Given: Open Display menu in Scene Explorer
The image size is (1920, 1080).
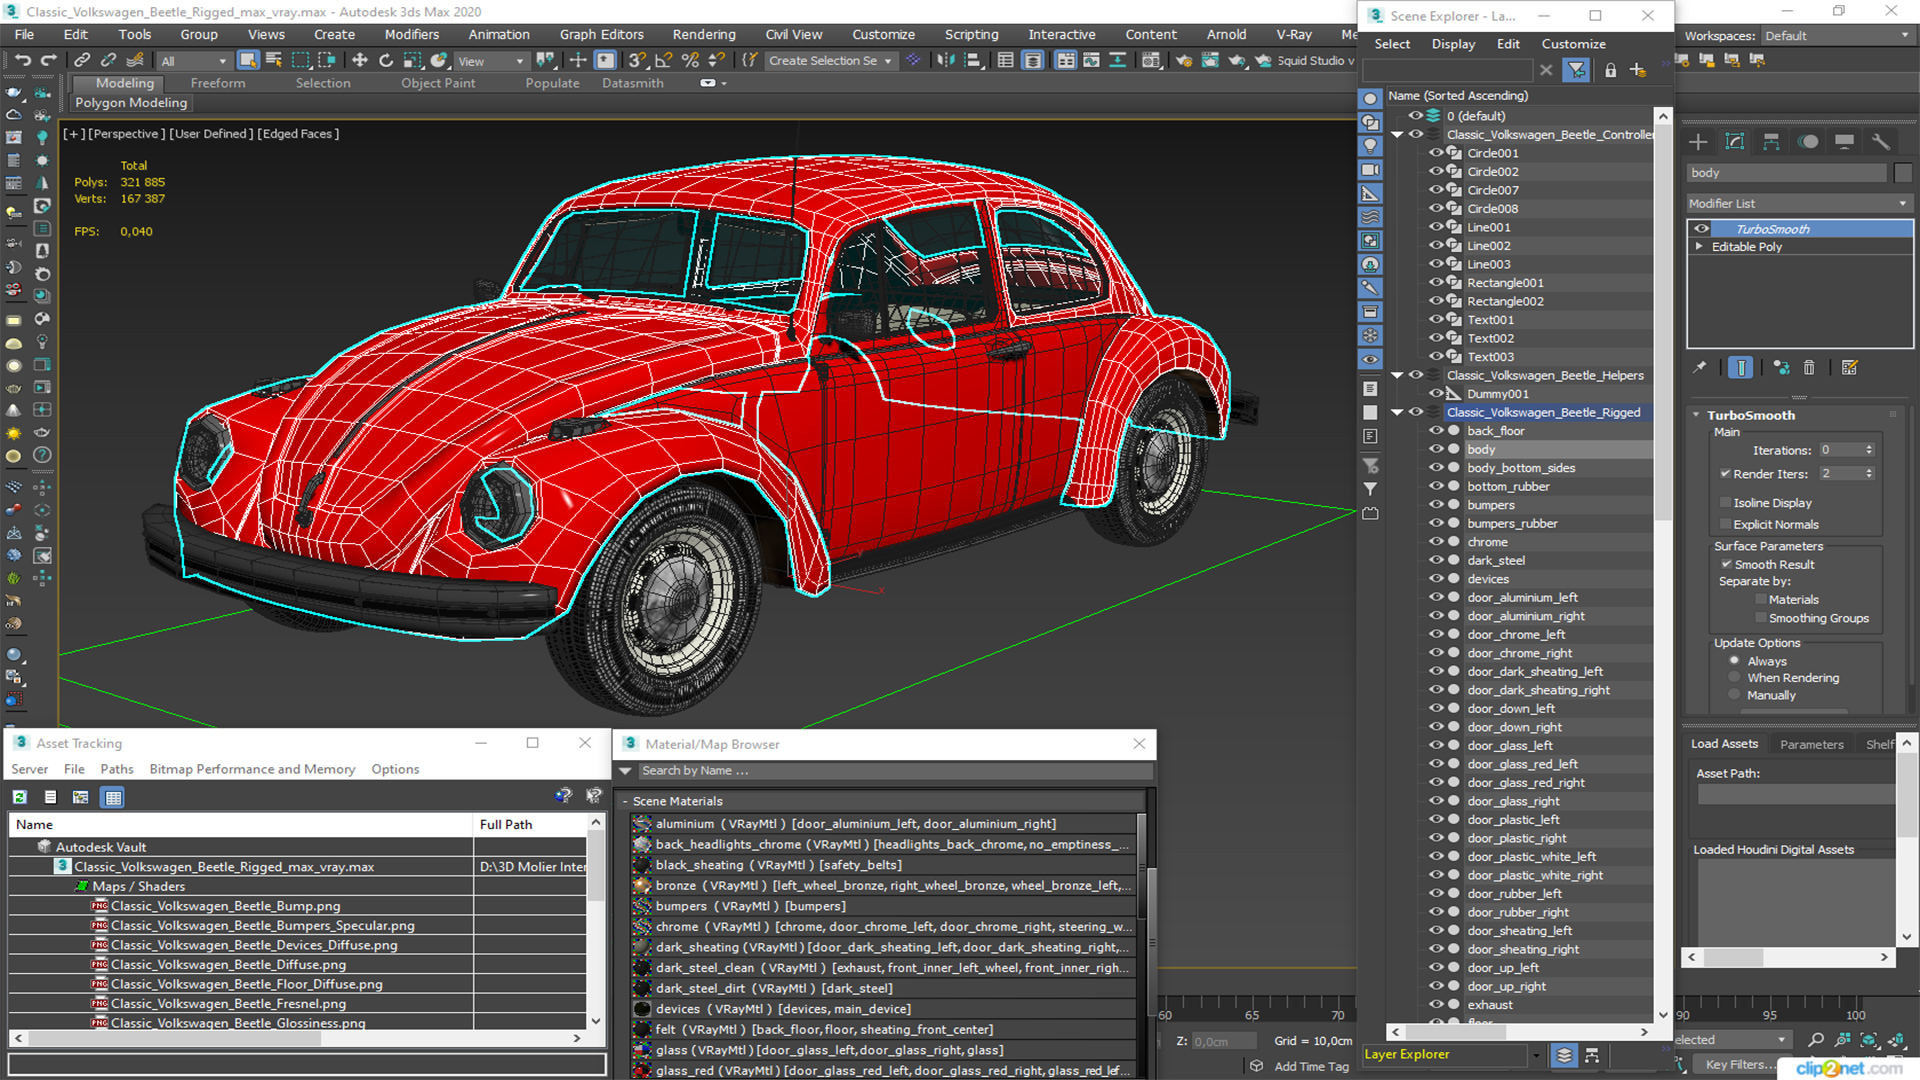Looking at the screenshot, I should [1453, 44].
